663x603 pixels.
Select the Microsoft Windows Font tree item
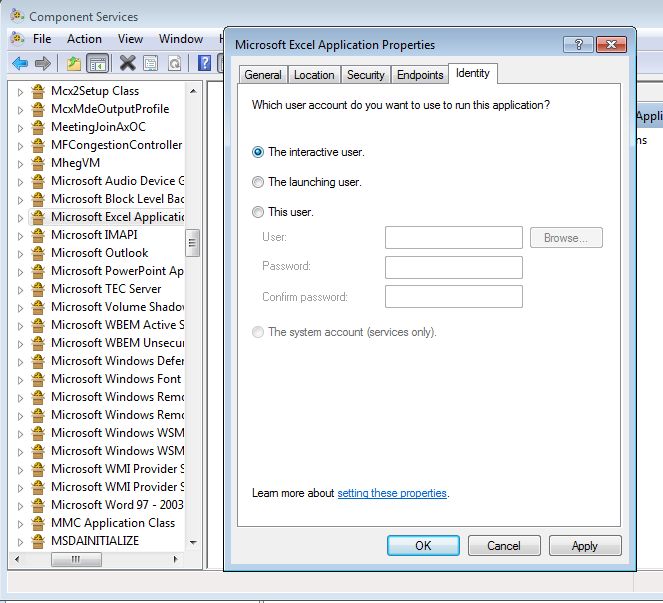pos(116,379)
